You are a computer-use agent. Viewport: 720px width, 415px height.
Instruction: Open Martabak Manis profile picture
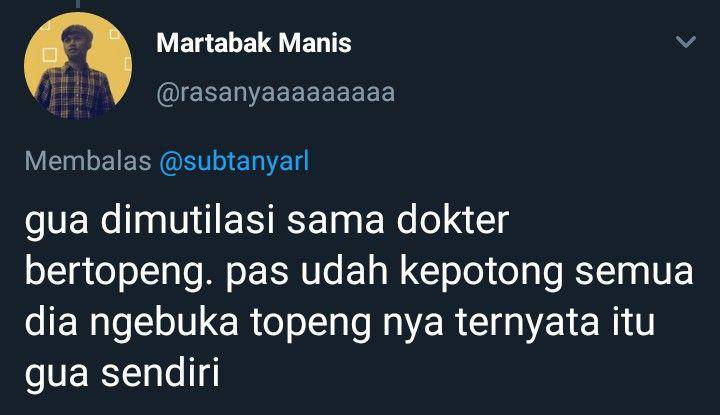click(78, 66)
